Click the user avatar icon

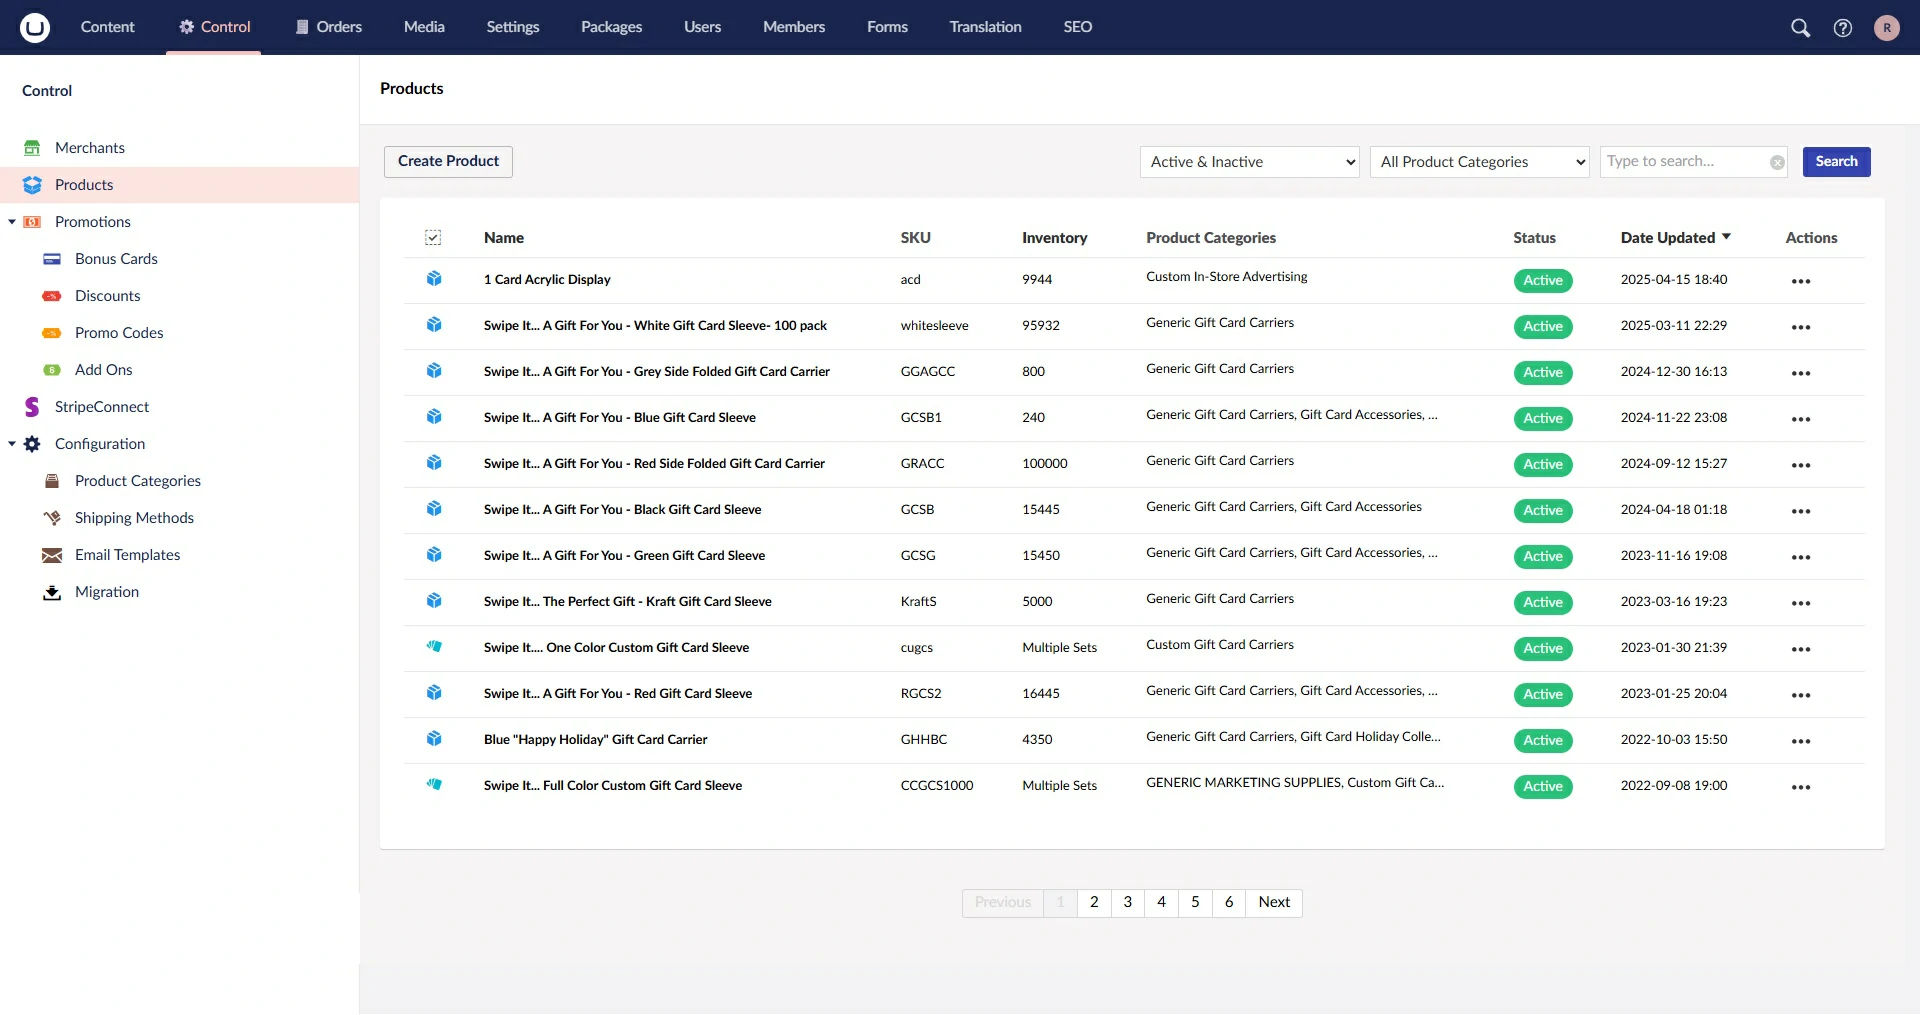pyautogui.click(x=1886, y=28)
